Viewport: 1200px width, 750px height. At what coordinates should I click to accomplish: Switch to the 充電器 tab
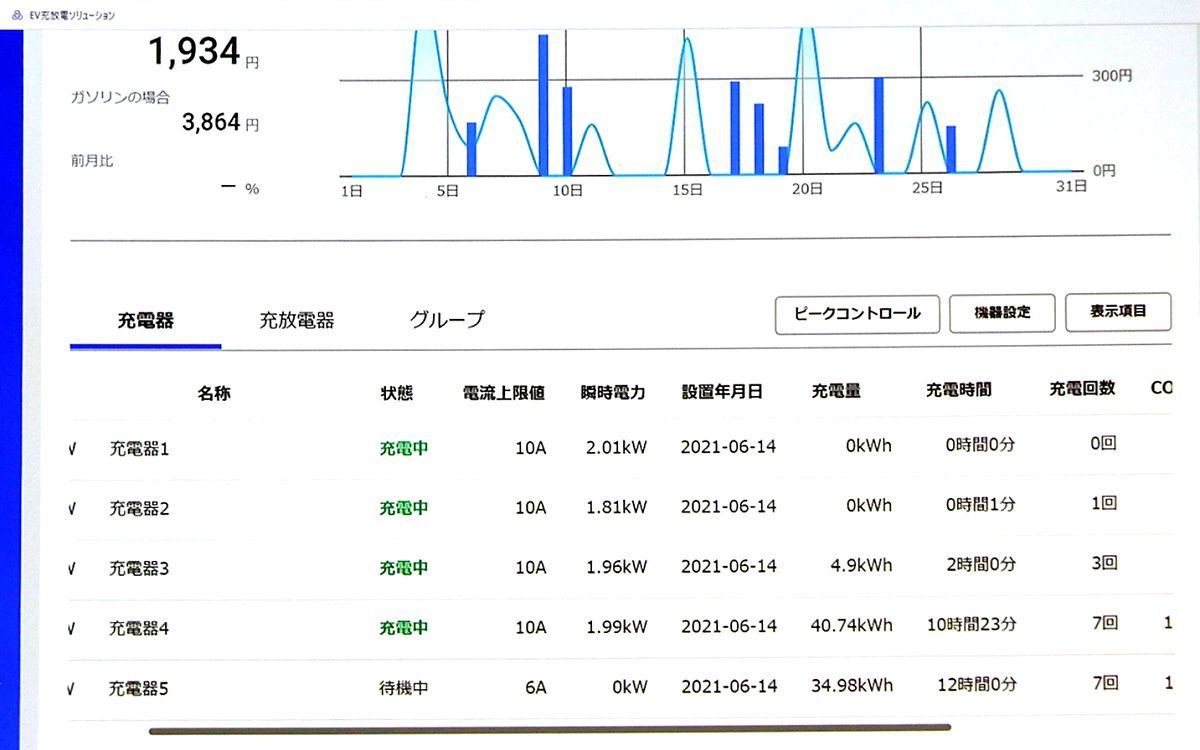tap(146, 320)
